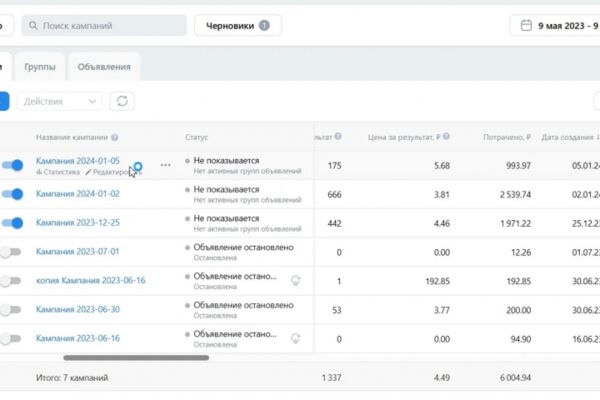The width and height of the screenshot is (600, 400).
Task: Open the Черновики button
Action: click(238, 26)
